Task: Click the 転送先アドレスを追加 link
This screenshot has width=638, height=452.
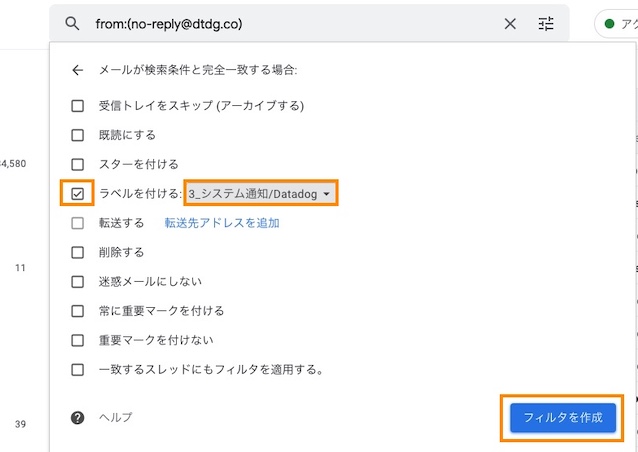Action: [x=222, y=223]
